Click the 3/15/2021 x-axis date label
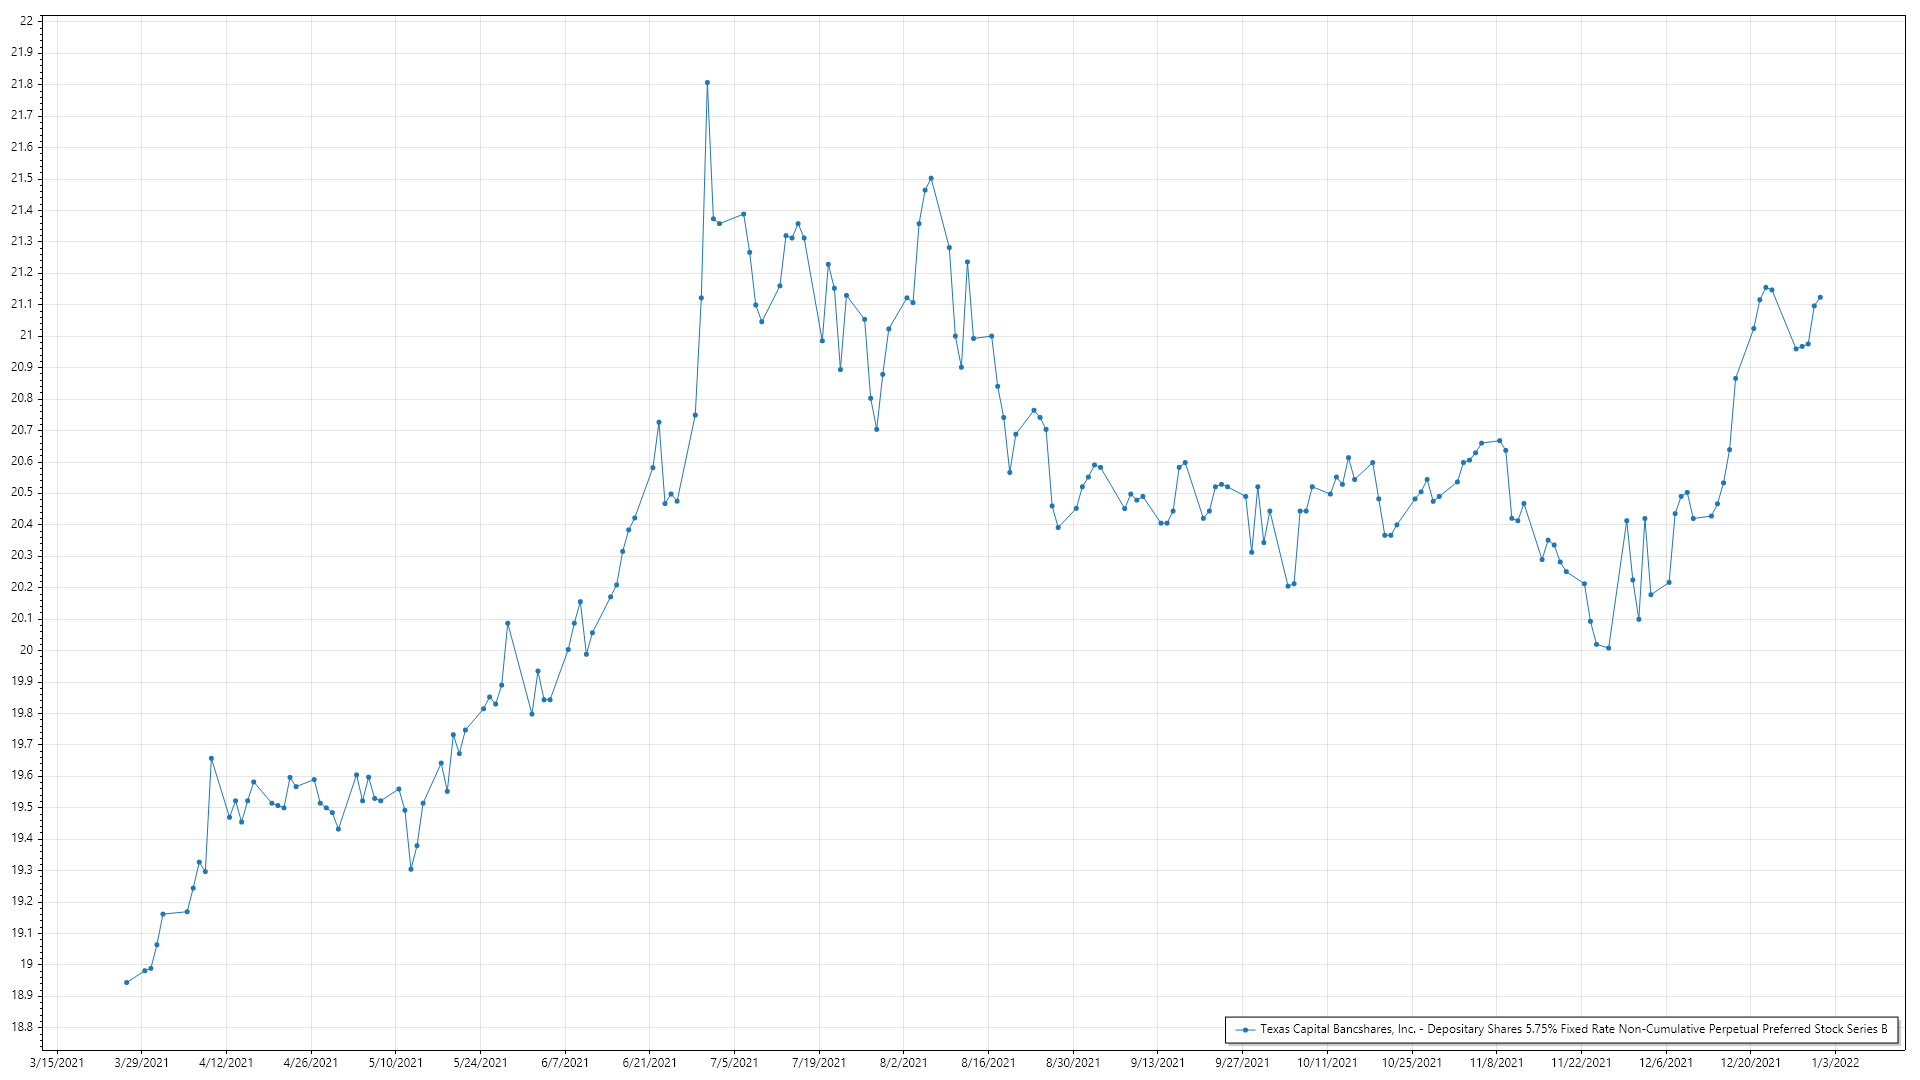The width and height of the screenshot is (1920, 1080). point(57,1062)
